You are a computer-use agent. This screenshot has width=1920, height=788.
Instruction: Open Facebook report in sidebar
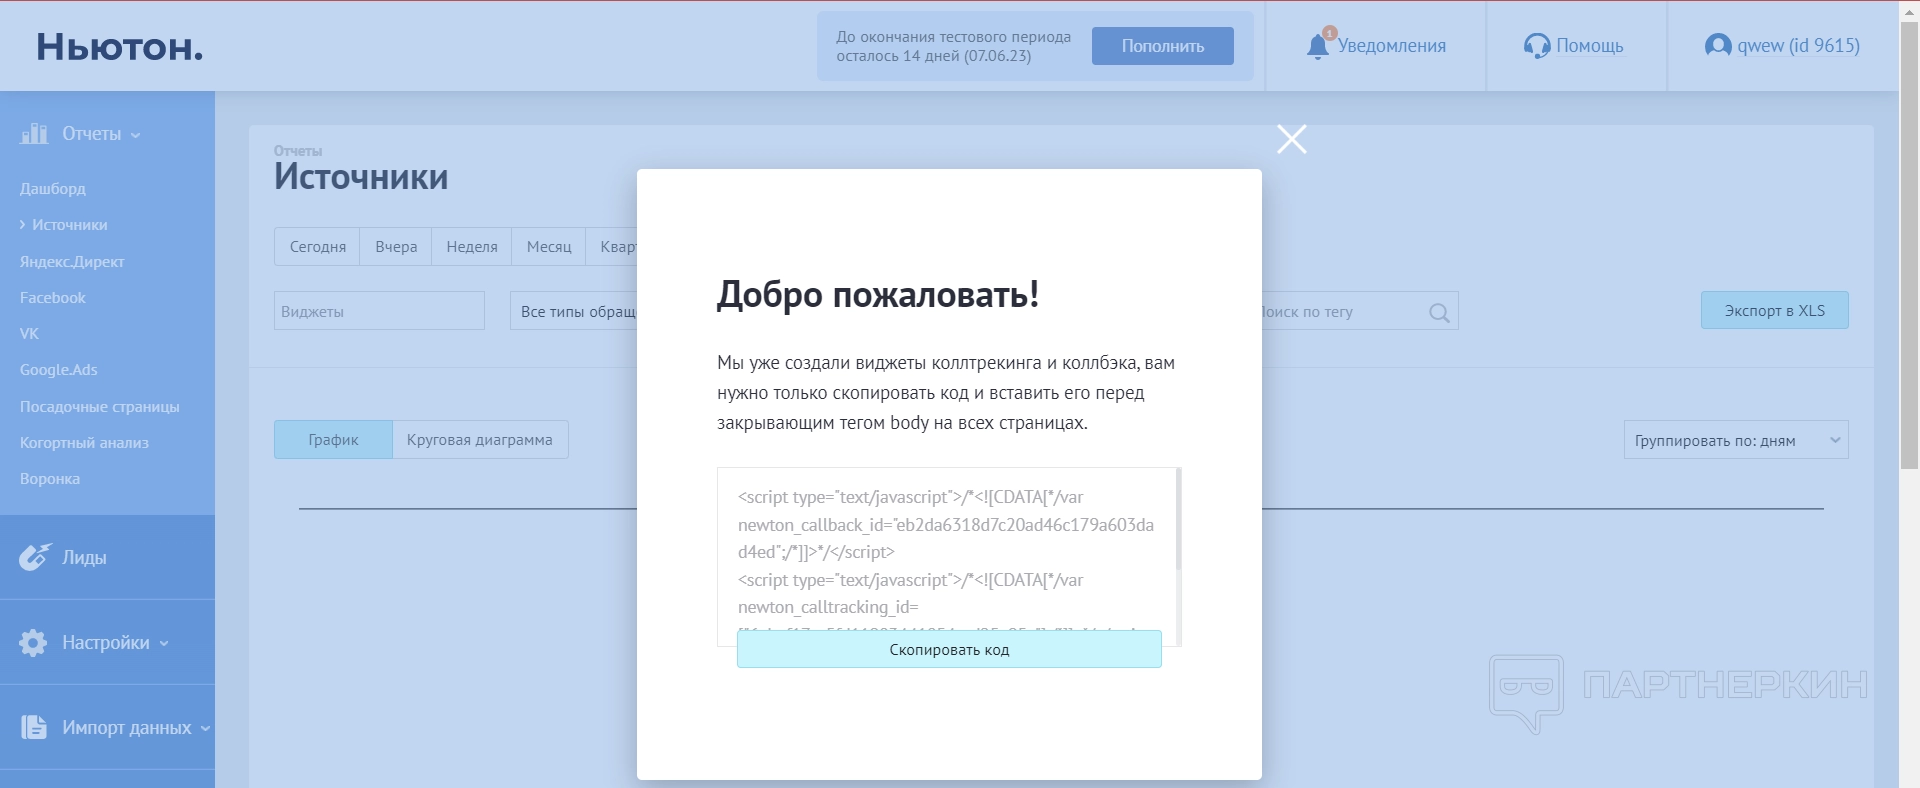click(x=53, y=297)
